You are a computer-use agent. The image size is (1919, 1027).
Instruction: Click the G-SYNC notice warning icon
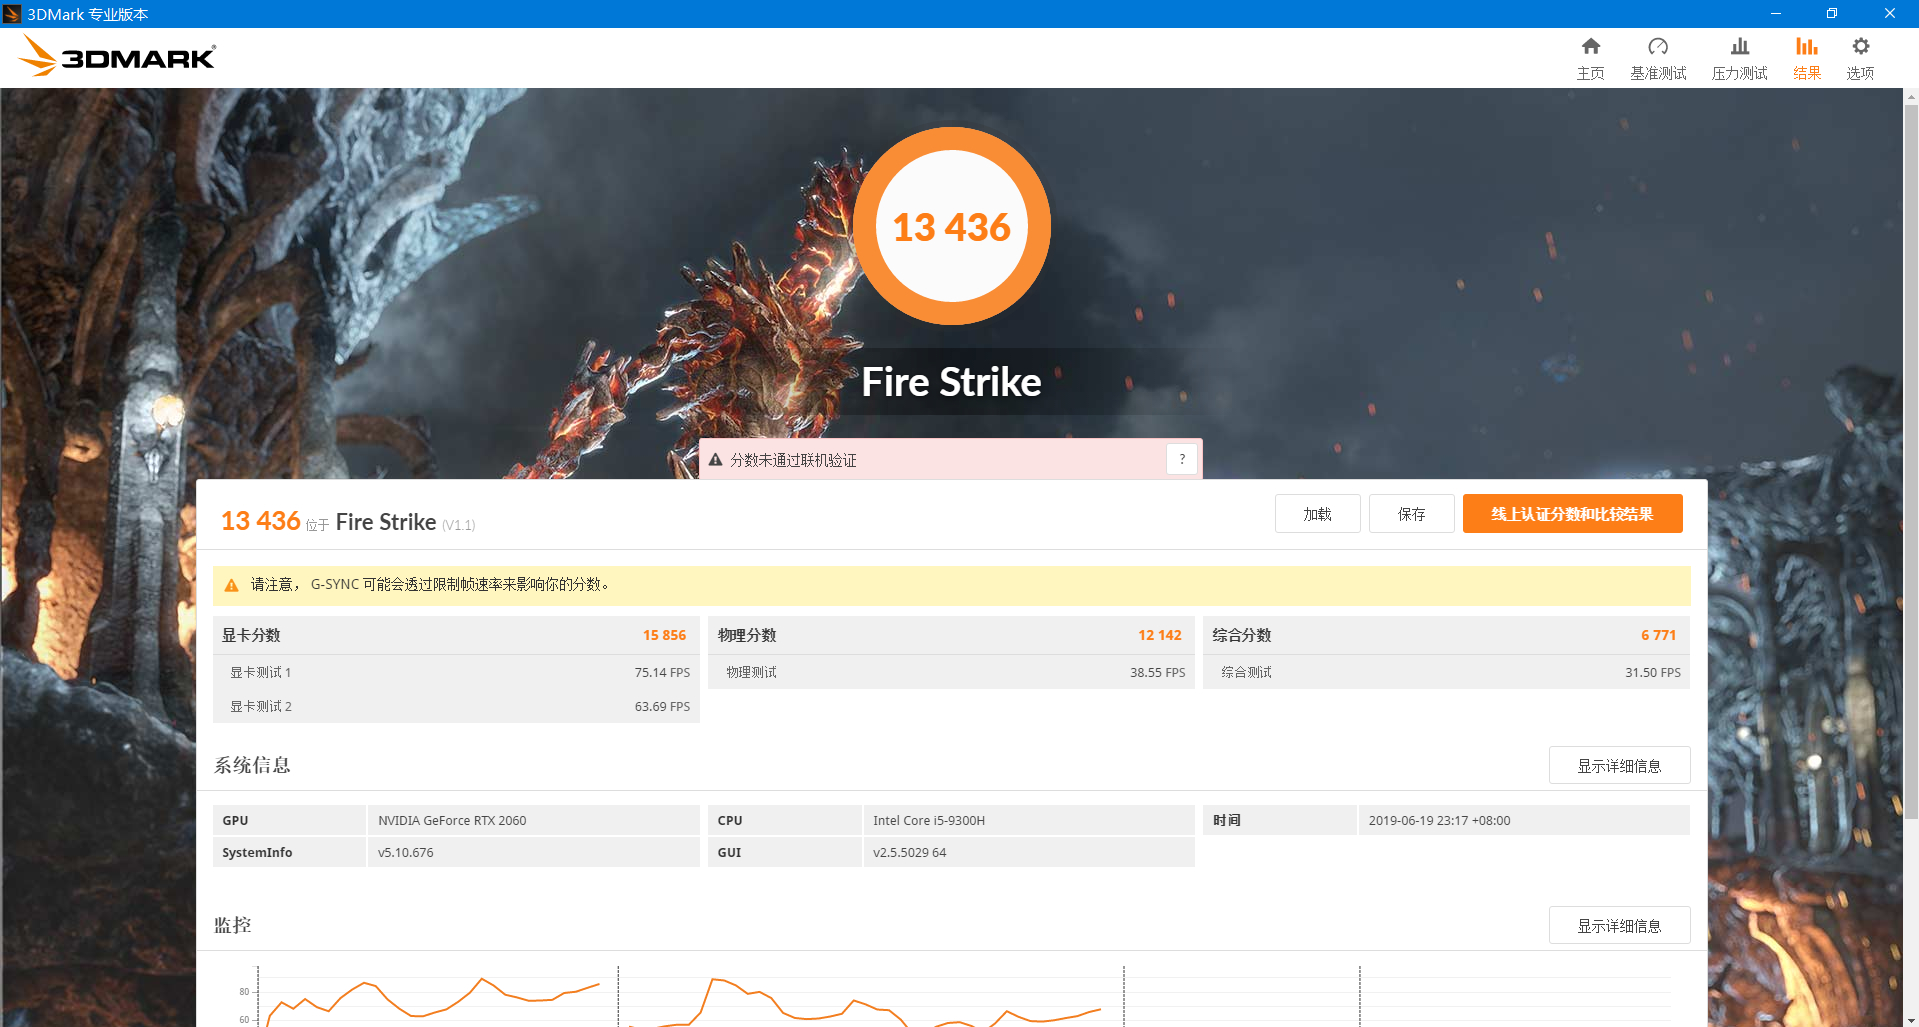tap(231, 585)
